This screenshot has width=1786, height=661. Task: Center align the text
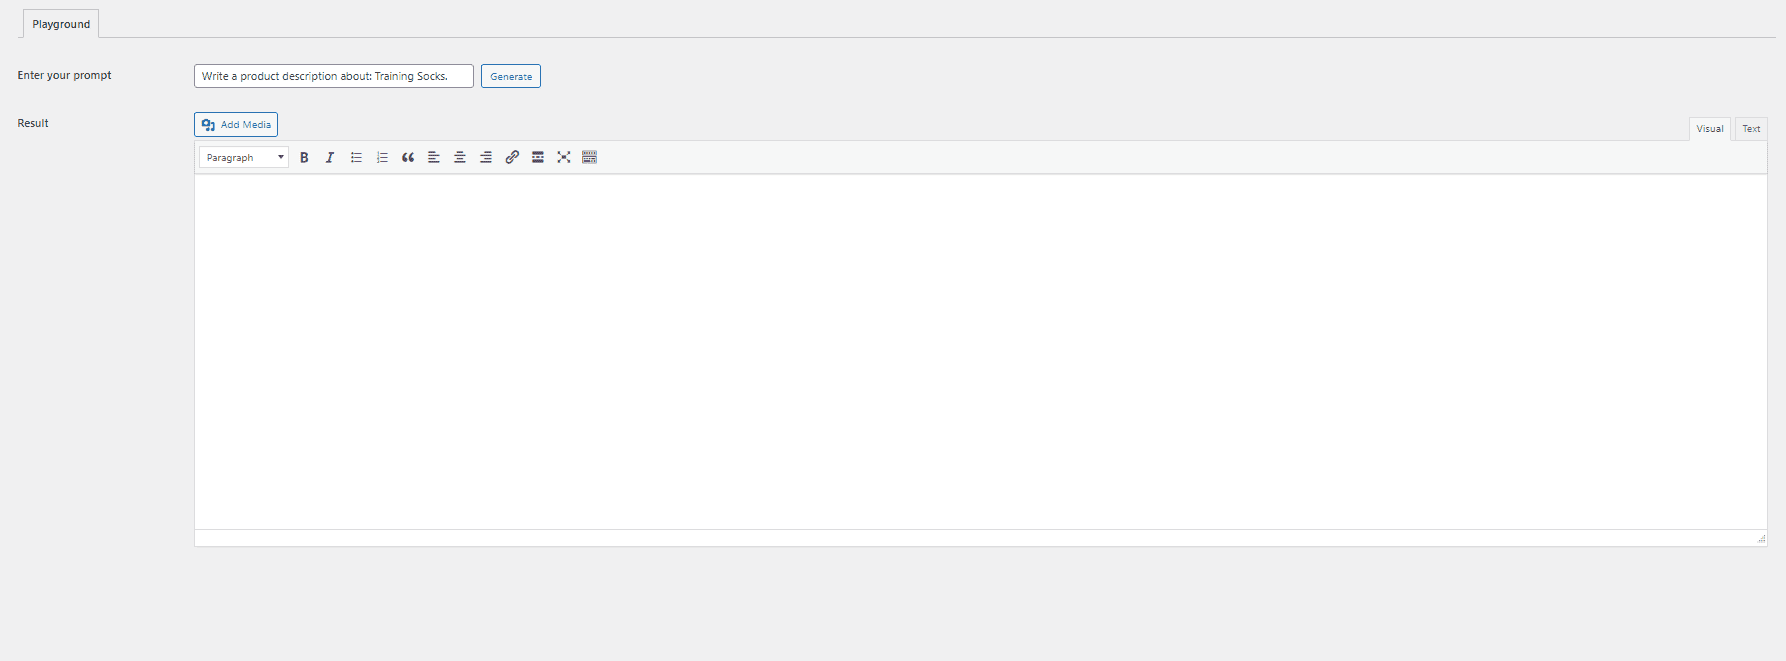coord(460,157)
